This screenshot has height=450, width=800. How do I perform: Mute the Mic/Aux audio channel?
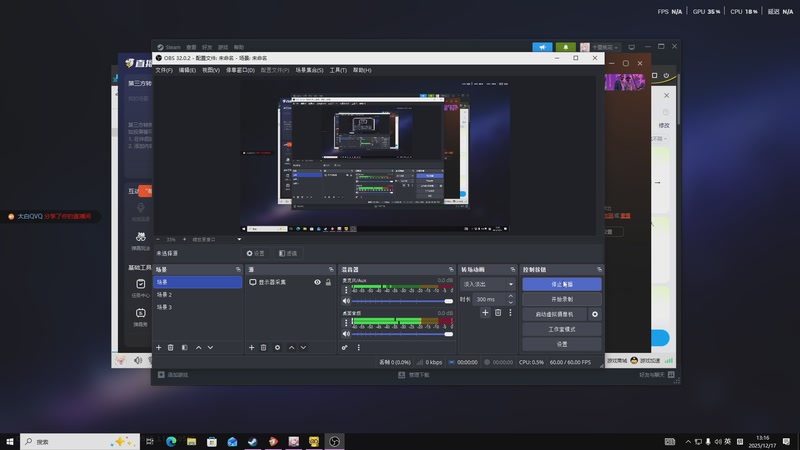(346, 301)
